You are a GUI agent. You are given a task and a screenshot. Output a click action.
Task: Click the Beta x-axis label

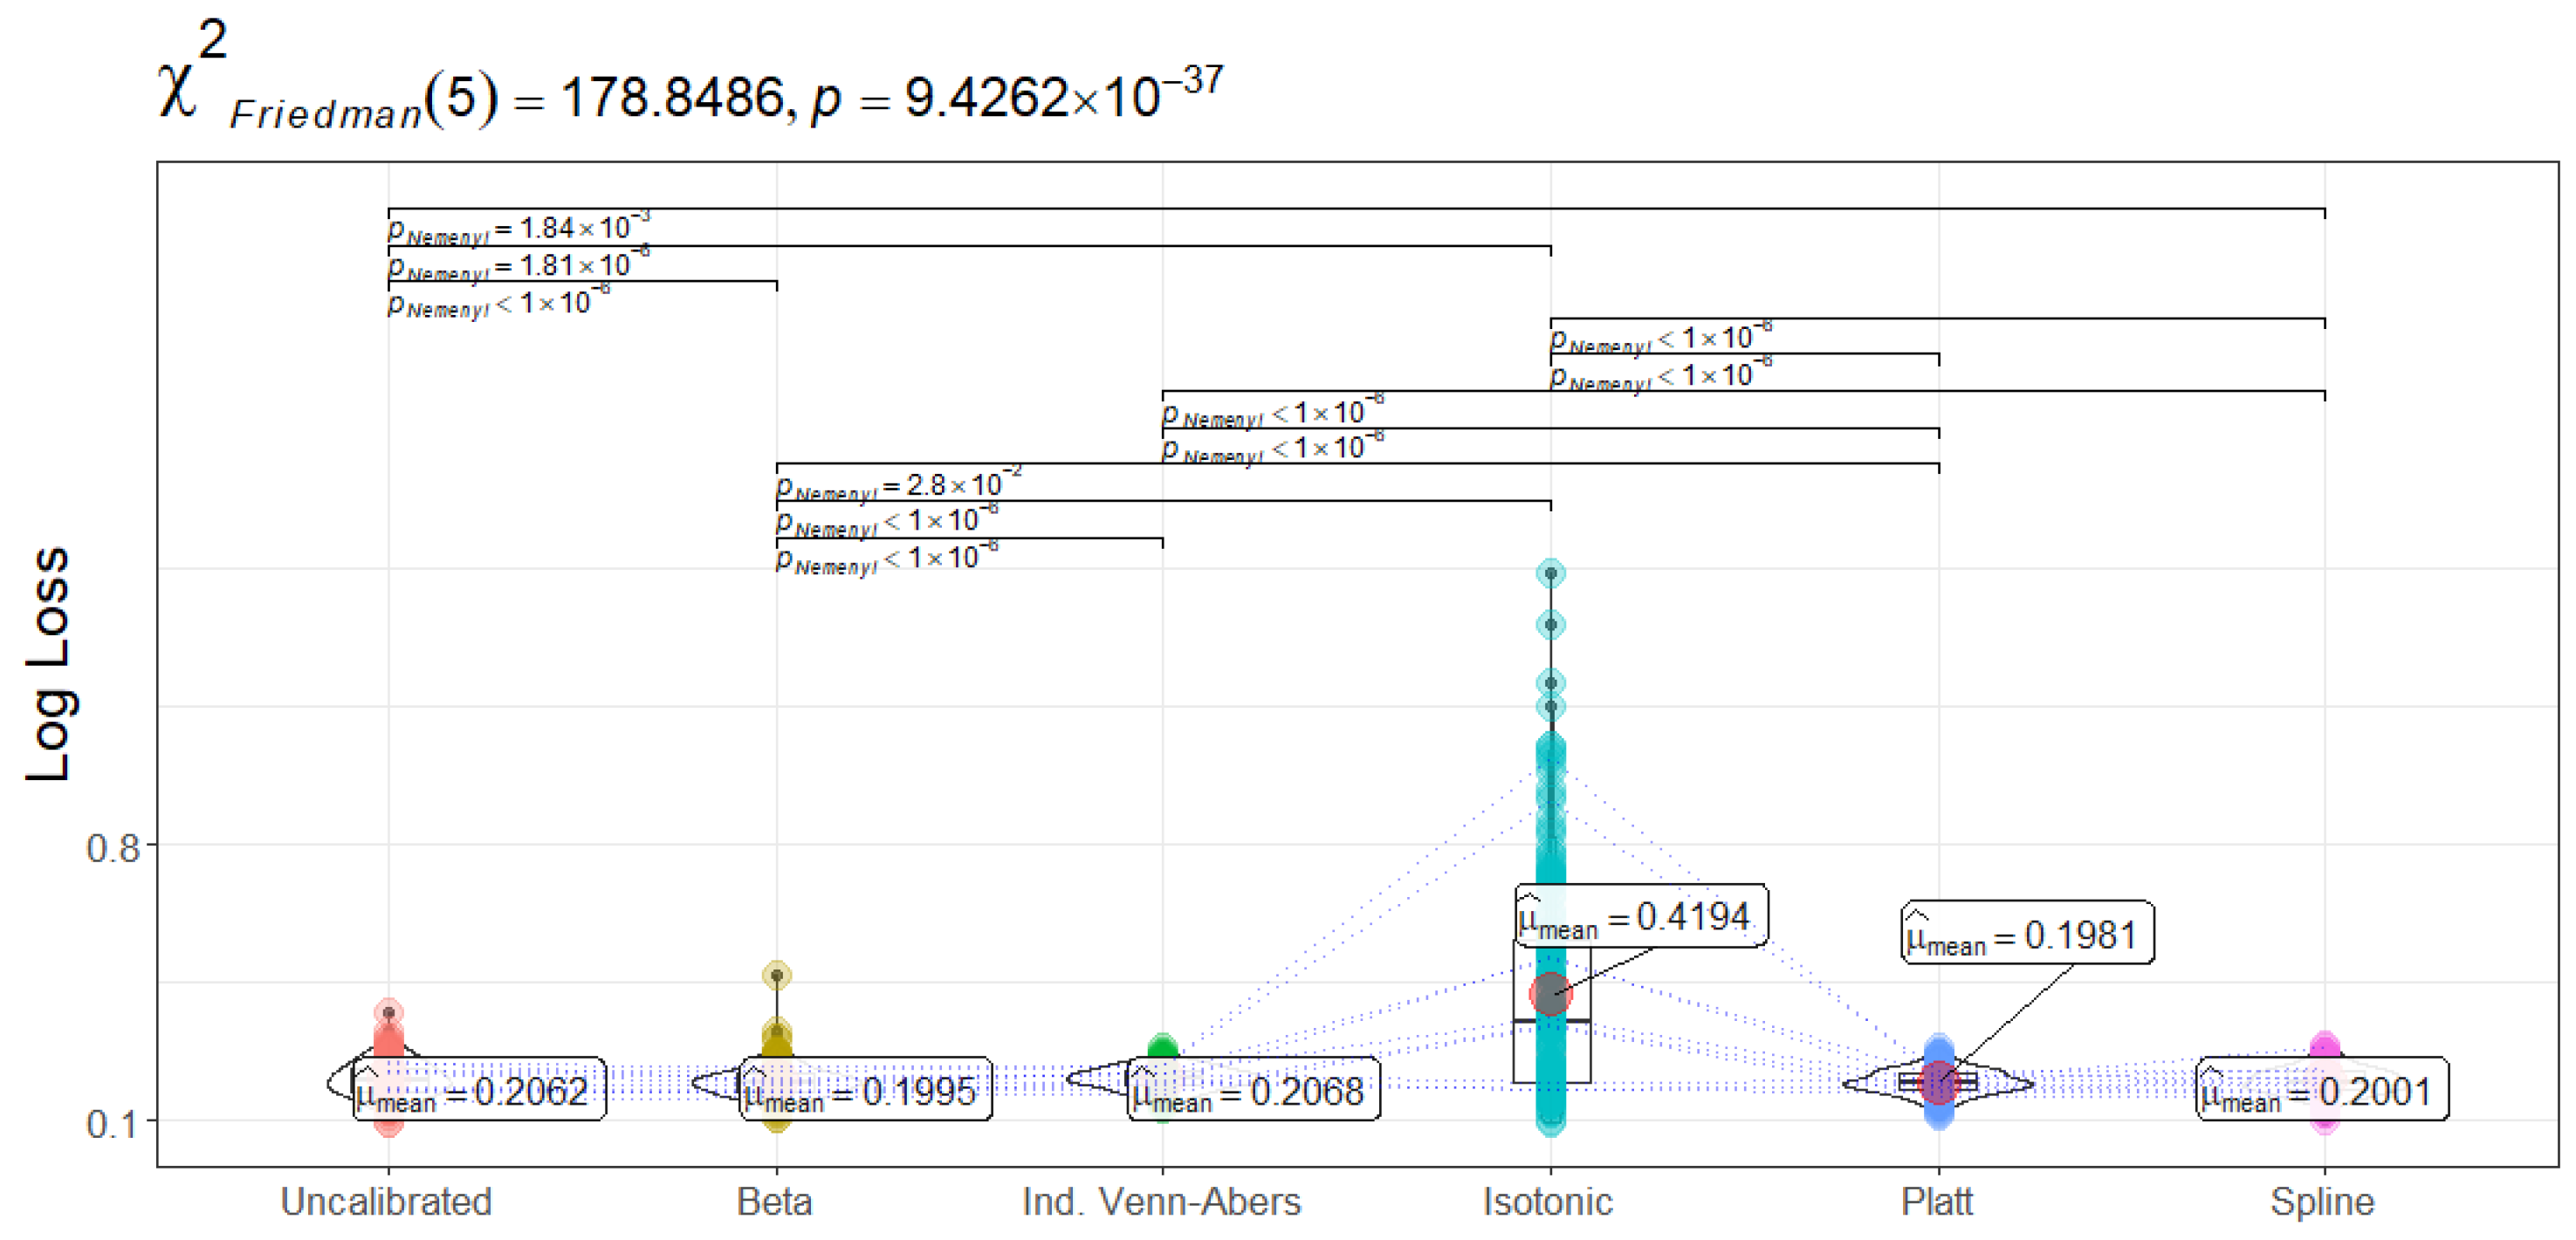[774, 1201]
